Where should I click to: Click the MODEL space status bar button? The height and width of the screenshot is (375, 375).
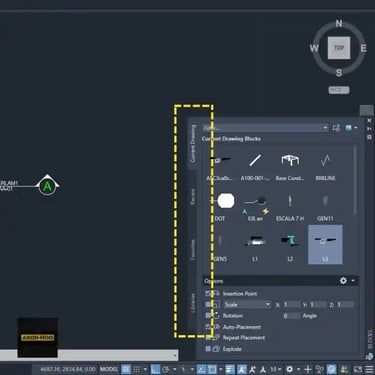109,369
